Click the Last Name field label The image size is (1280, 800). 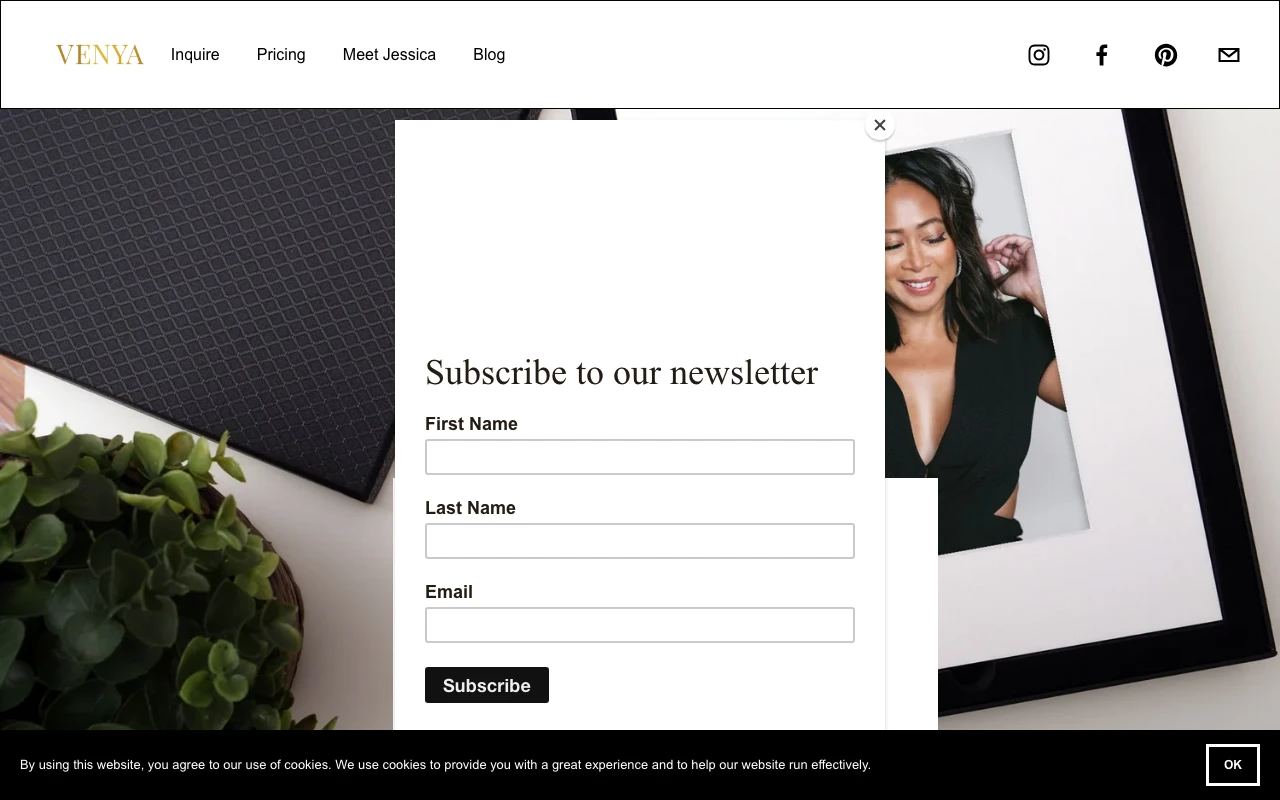click(x=470, y=508)
